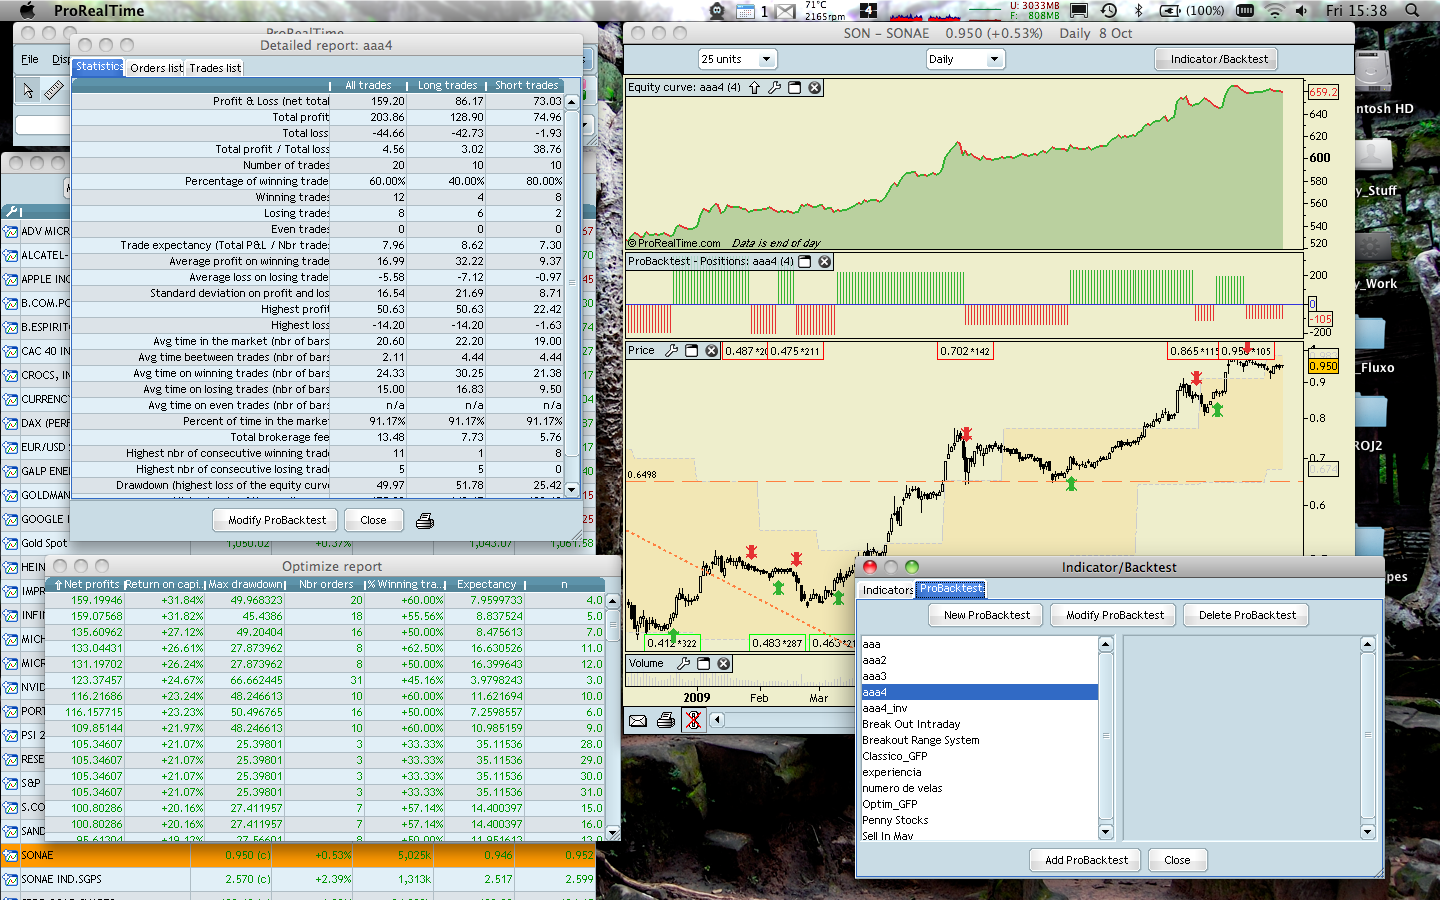Sort Optimize report by Max drawdown column
This screenshot has width=1440, height=900.
[x=246, y=585]
